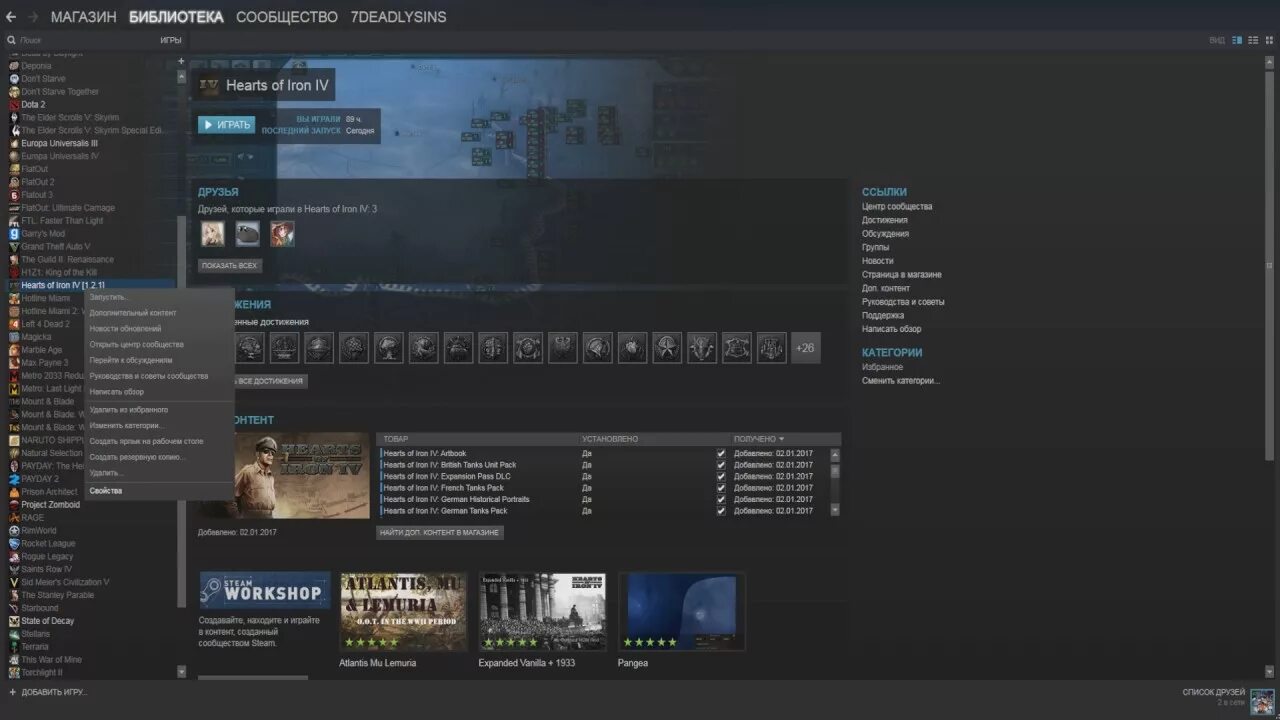This screenshot has height=720, width=1280.
Task: Click DLC table scrollbar thumb
Action: (x=835, y=470)
